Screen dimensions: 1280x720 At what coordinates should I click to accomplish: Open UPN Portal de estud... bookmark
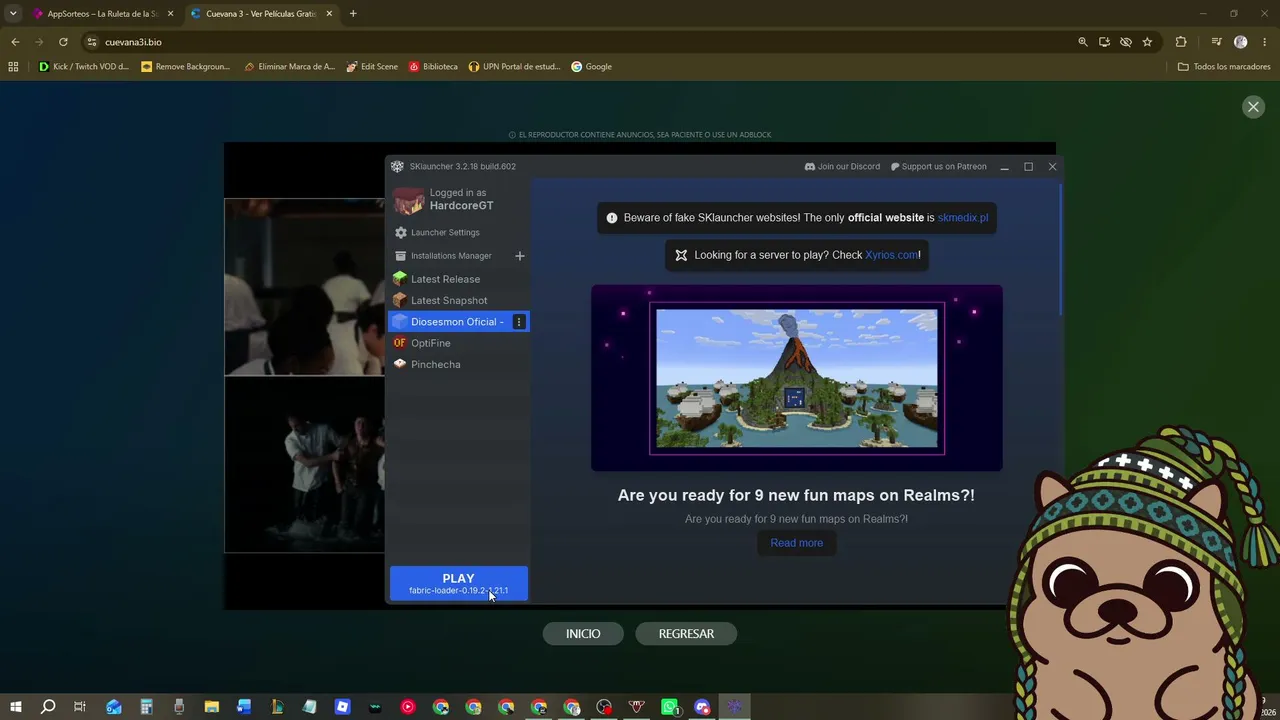(514, 67)
